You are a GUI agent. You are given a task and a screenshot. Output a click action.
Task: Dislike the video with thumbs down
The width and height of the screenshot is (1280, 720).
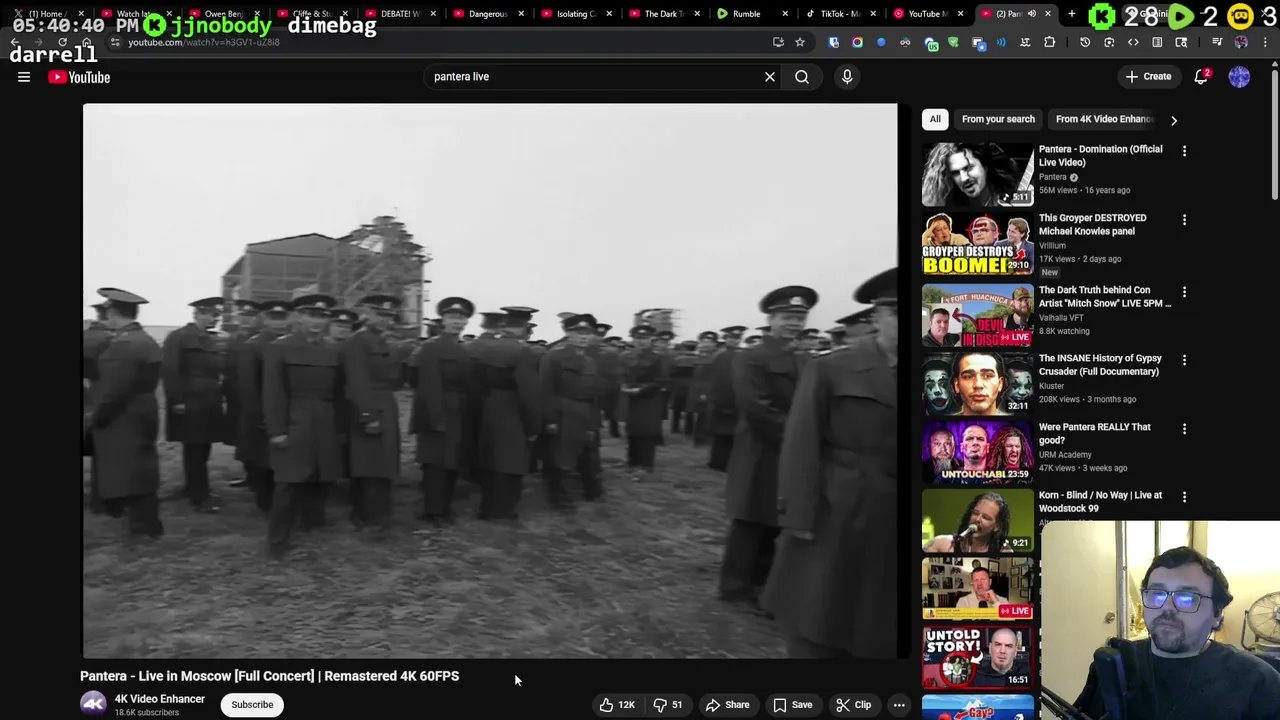(668, 705)
